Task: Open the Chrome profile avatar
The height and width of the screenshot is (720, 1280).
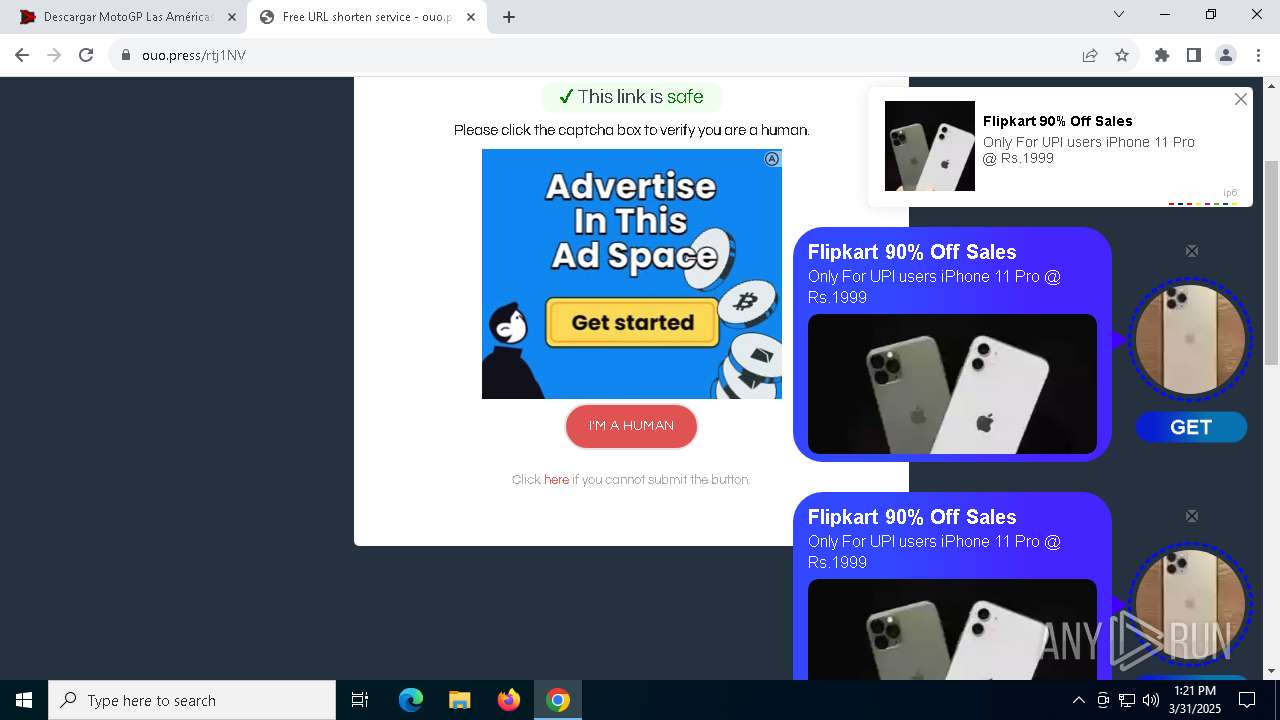Action: (x=1226, y=55)
